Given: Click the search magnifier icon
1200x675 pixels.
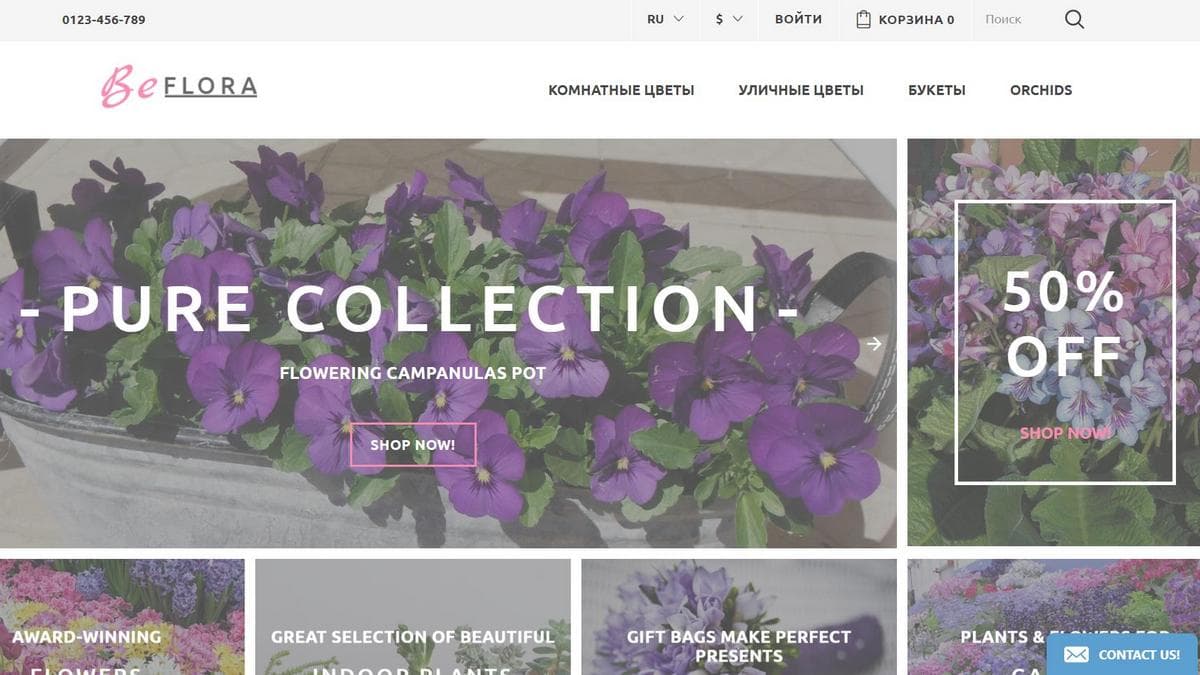Looking at the screenshot, I should (x=1074, y=19).
